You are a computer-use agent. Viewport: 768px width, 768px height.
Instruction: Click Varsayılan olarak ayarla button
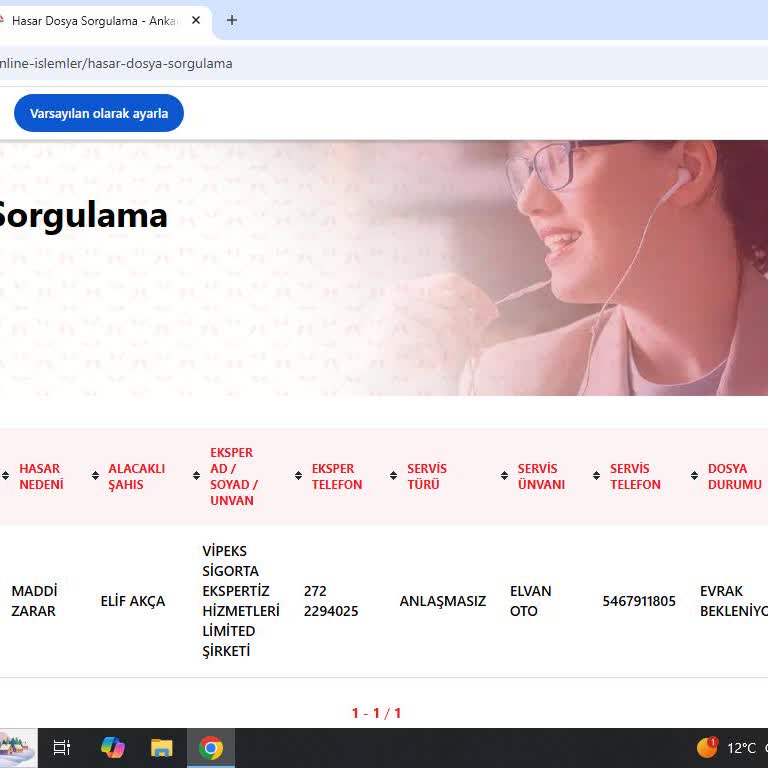point(99,113)
